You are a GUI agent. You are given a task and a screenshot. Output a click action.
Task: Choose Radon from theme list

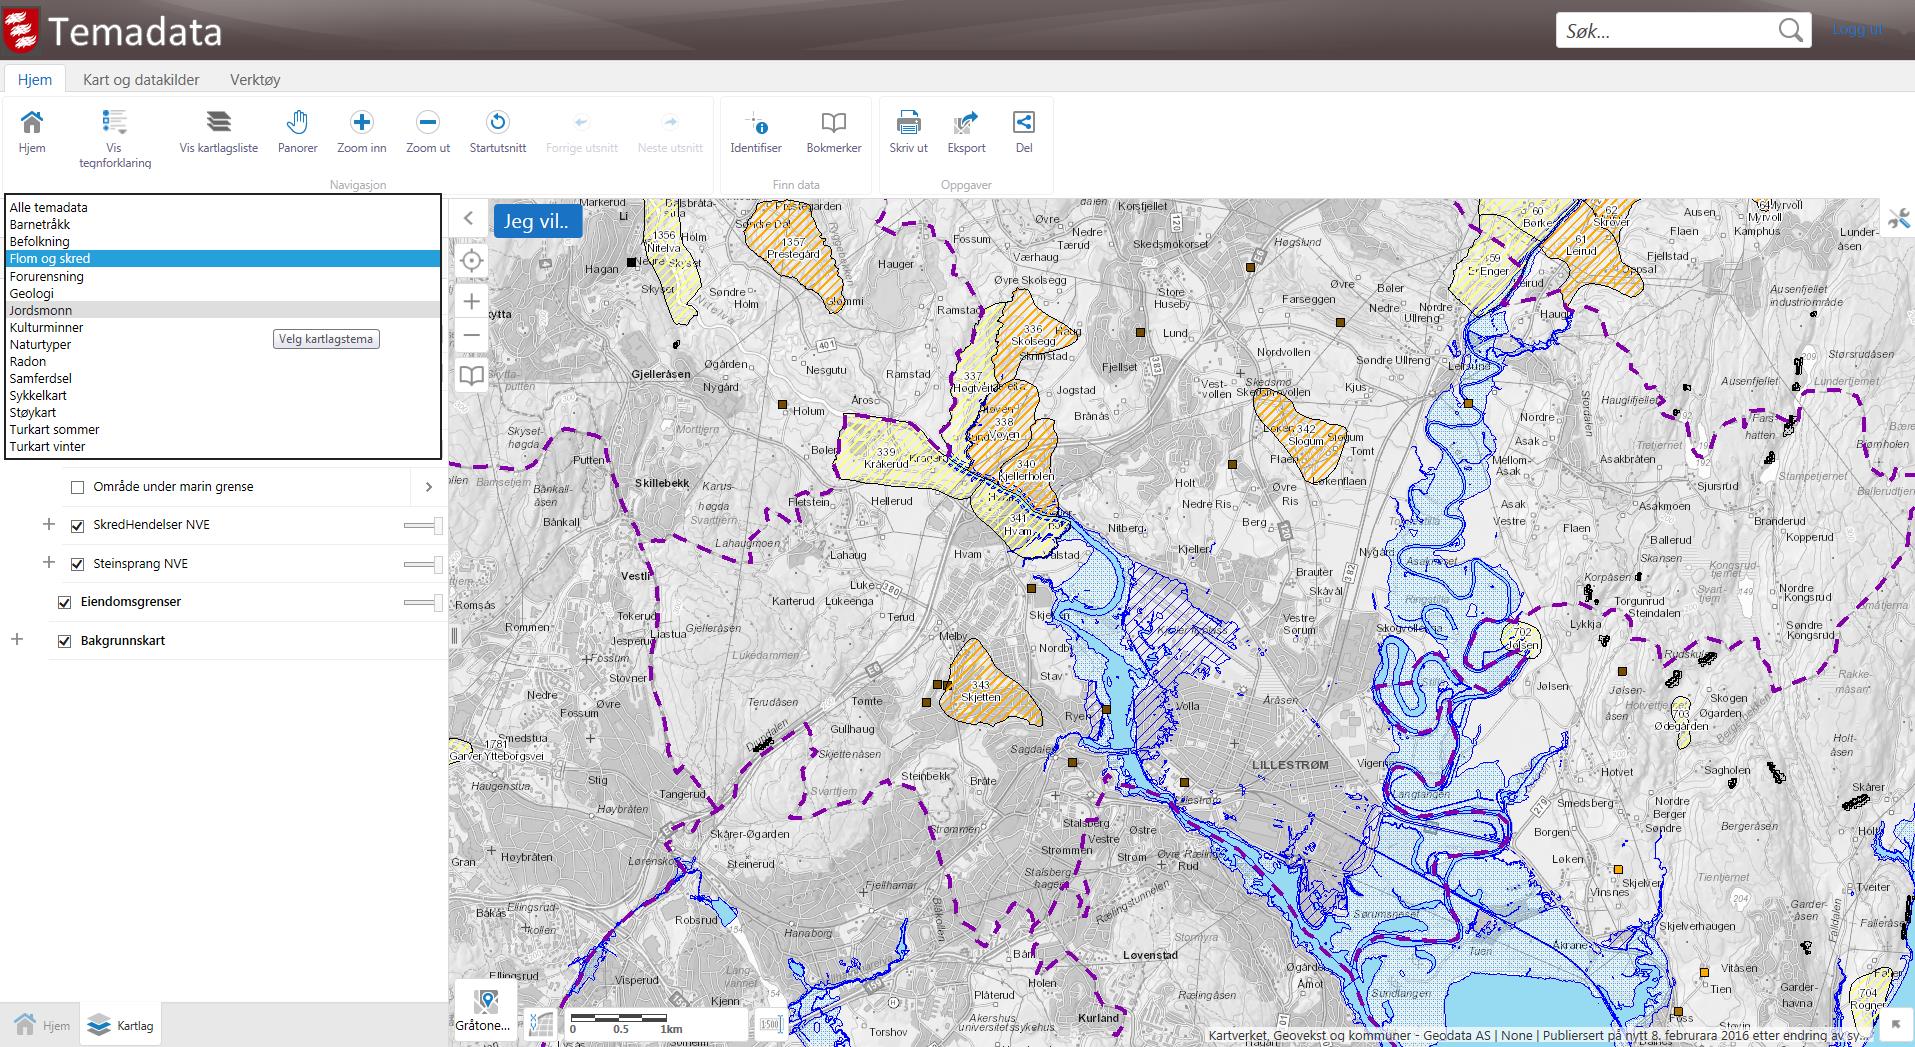coord(222,361)
